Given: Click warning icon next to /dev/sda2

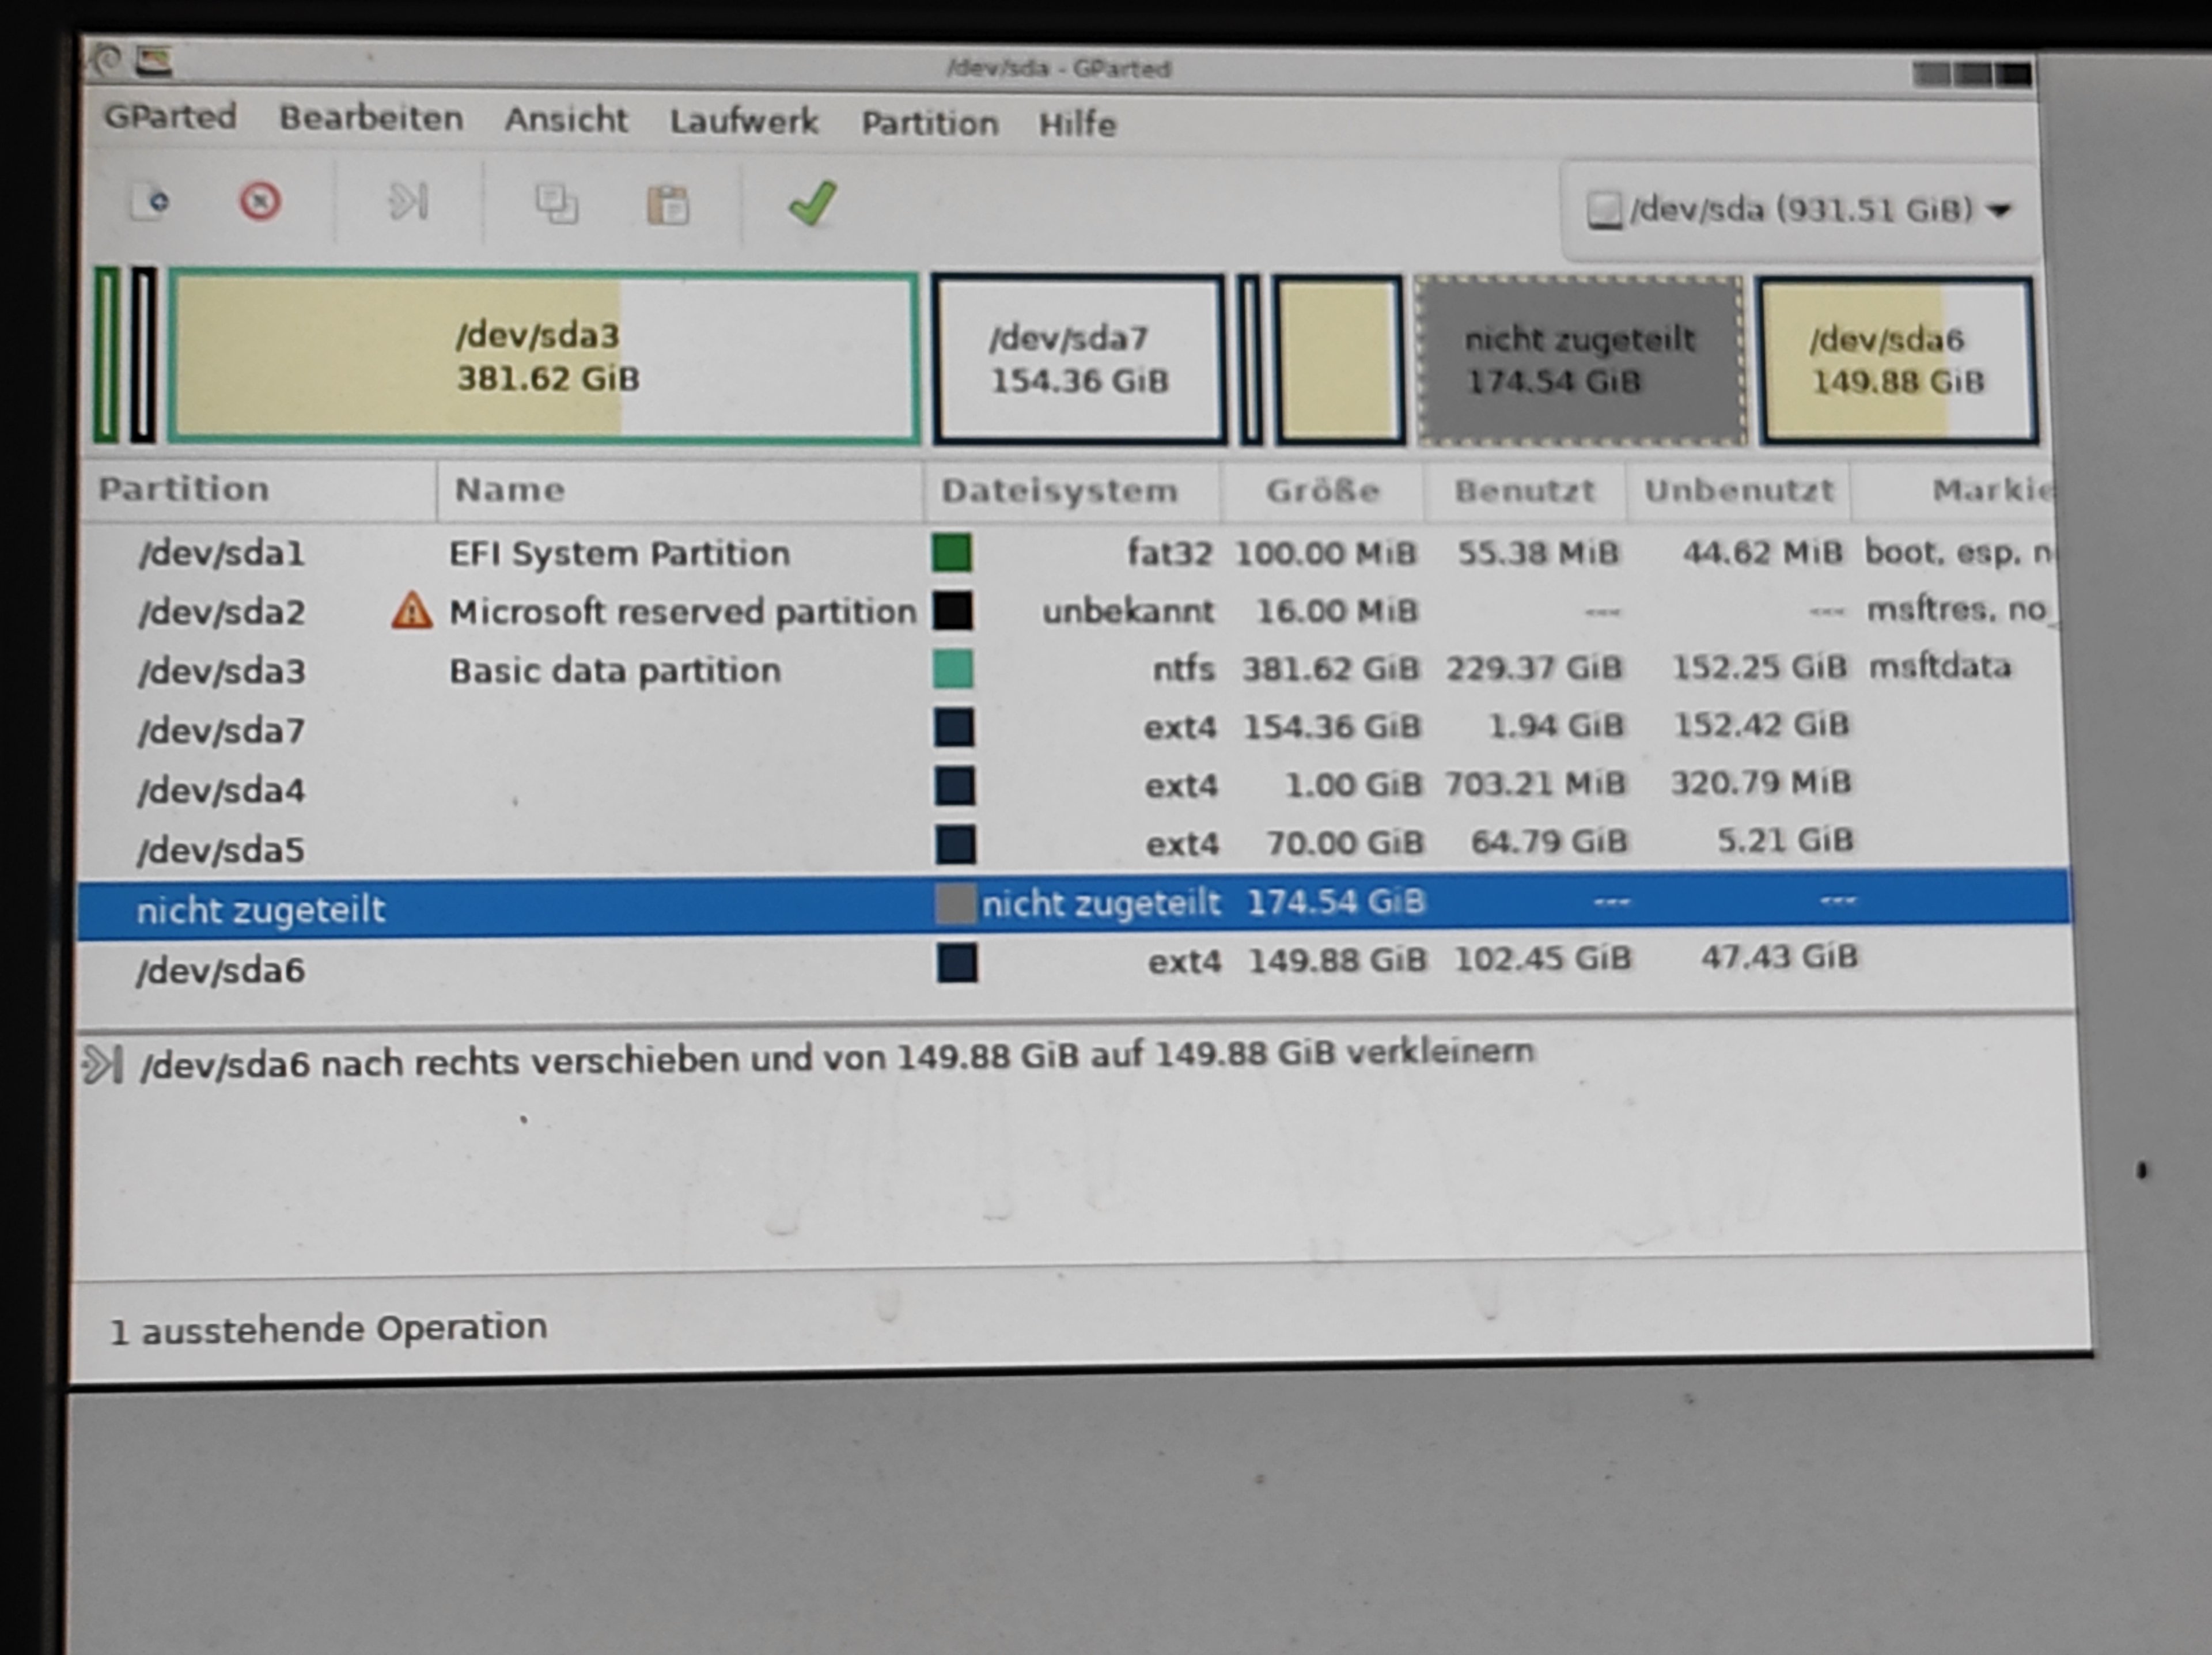Looking at the screenshot, I should click(411, 610).
